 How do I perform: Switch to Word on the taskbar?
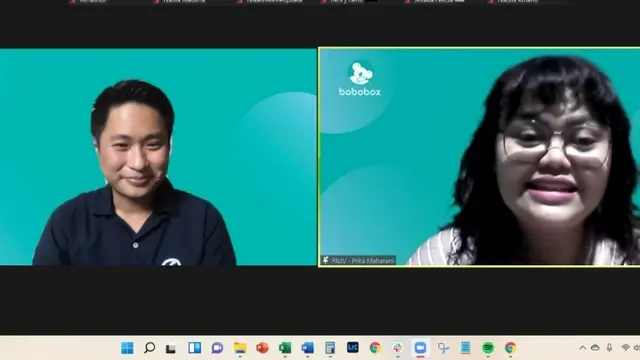pos(307,348)
